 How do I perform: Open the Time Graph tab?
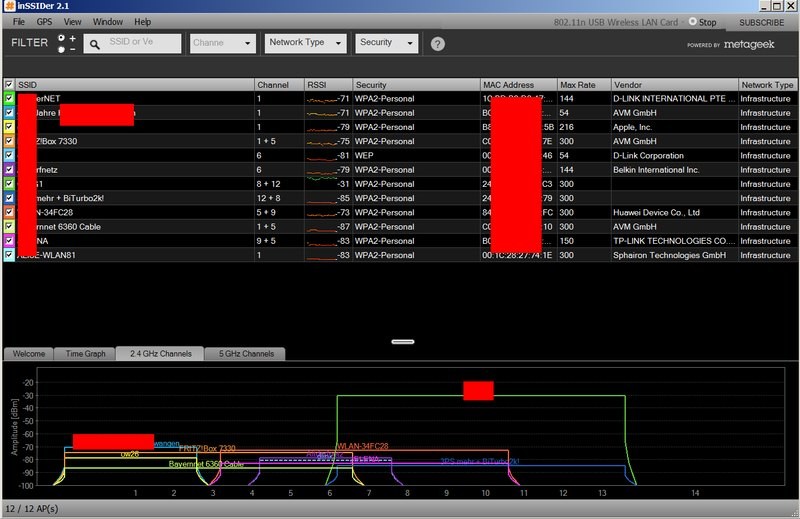coord(85,354)
